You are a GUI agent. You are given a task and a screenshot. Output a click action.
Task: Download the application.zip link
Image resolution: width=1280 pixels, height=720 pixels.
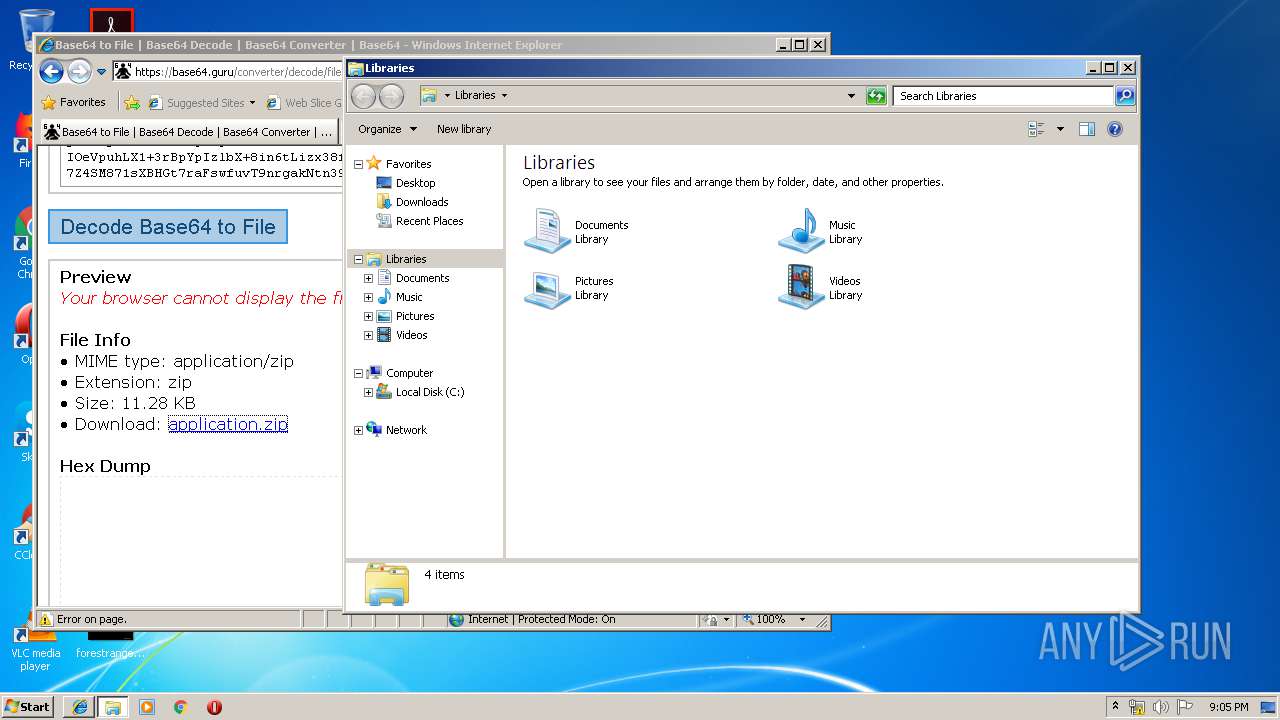[x=228, y=424]
